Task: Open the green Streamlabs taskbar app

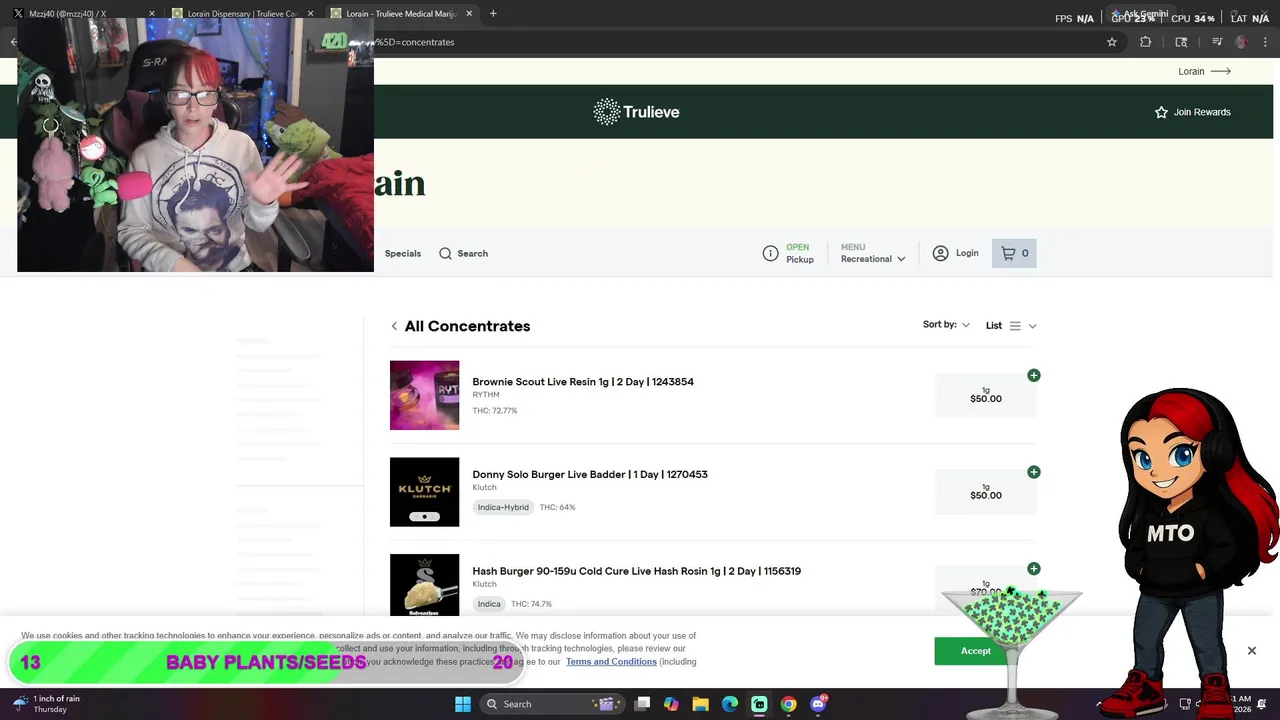Action: tap(759, 704)
